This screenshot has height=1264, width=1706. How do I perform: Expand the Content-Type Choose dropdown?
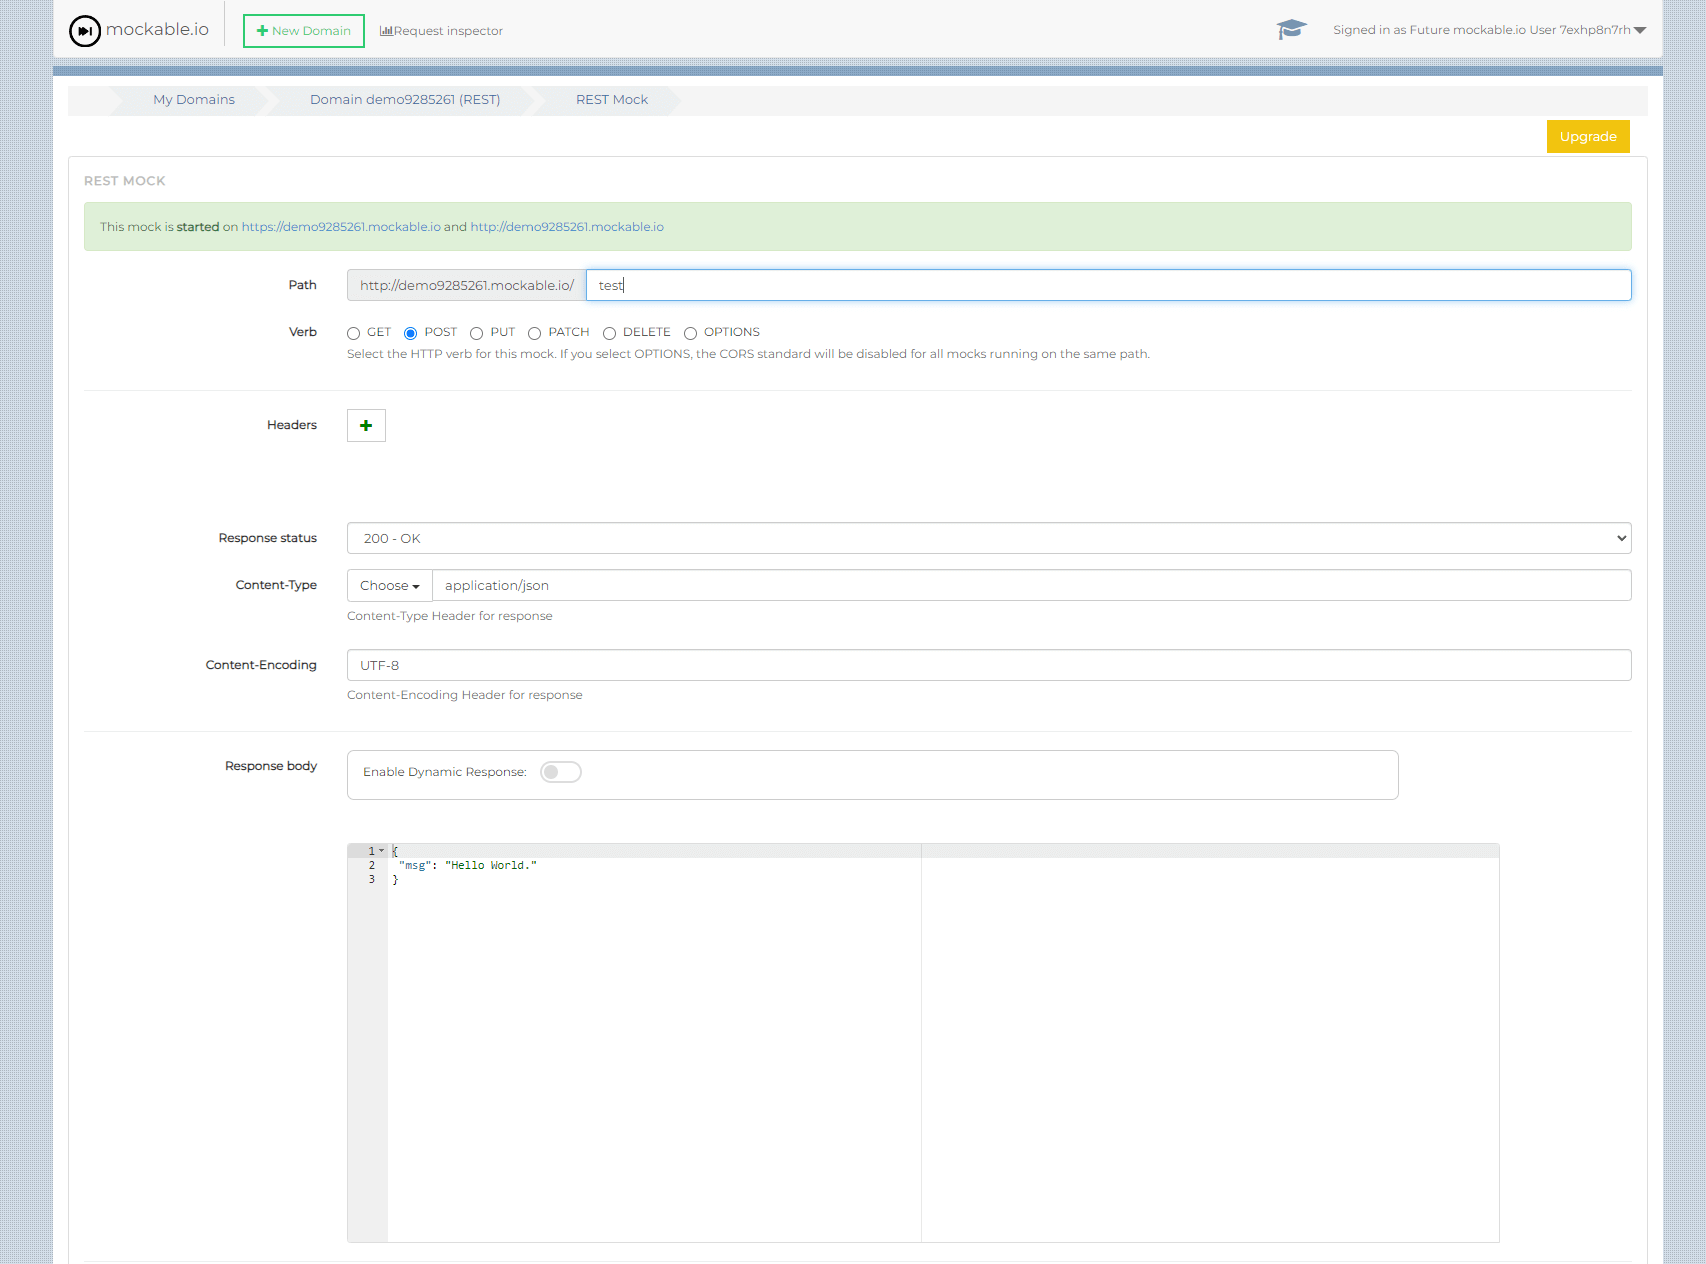tap(389, 586)
